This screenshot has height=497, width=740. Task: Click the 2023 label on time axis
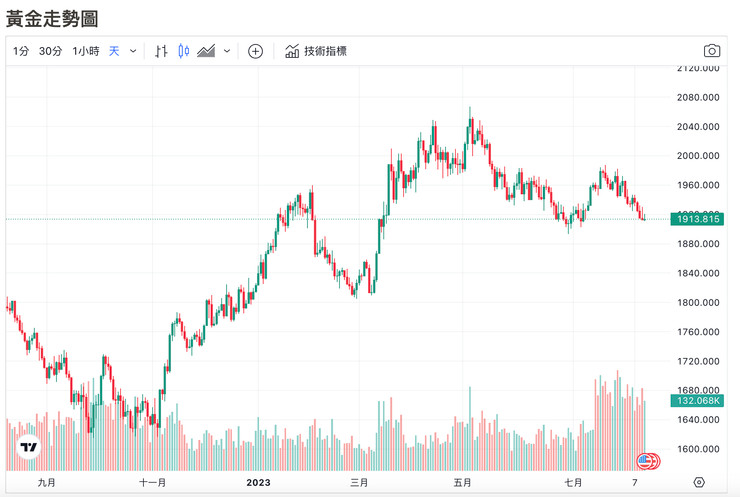[x=259, y=482]
